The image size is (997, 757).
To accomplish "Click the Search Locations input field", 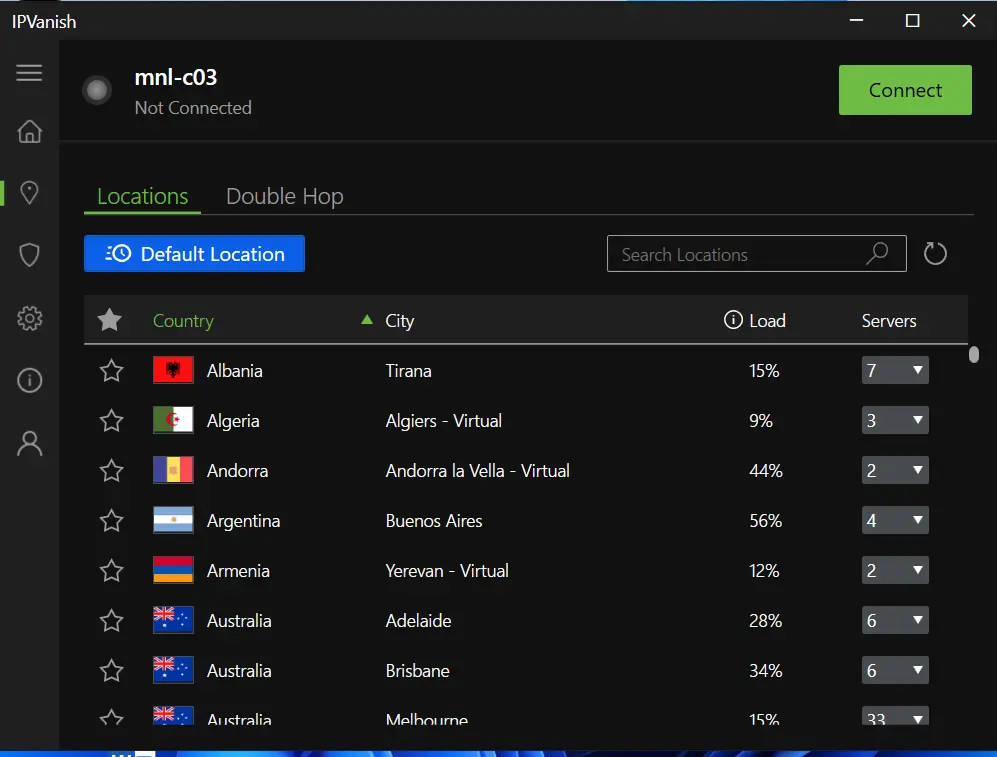I will 757,254.
